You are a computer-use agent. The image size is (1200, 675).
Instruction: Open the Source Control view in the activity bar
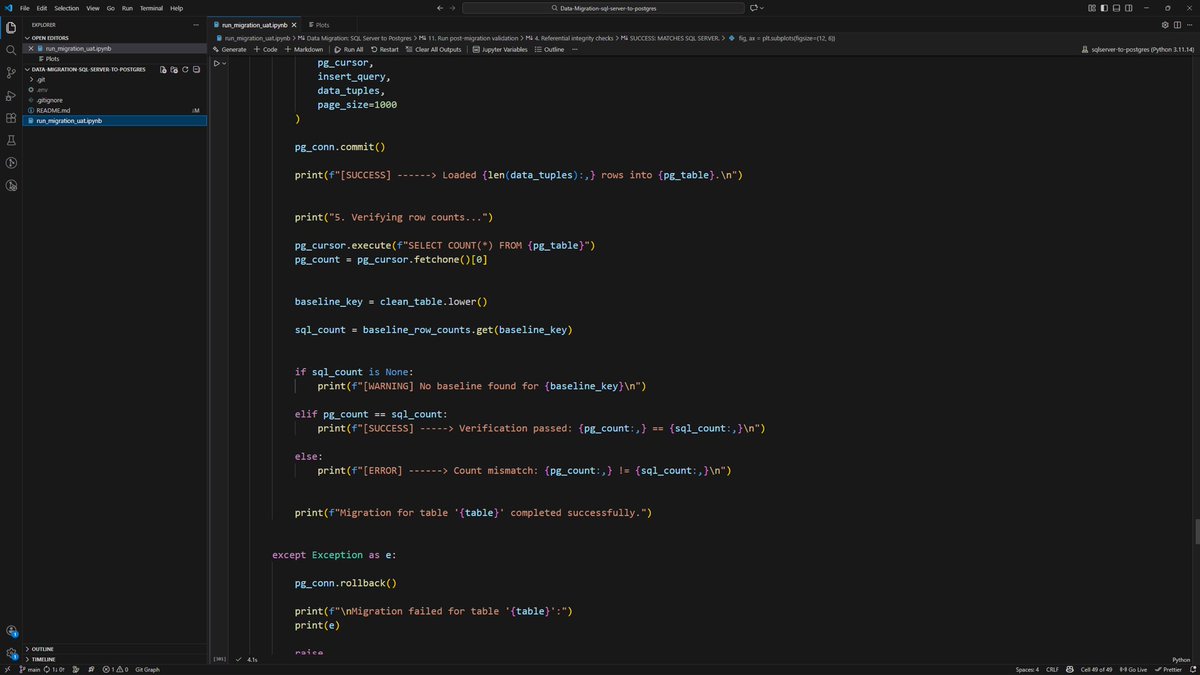click(x=11, y=73)
